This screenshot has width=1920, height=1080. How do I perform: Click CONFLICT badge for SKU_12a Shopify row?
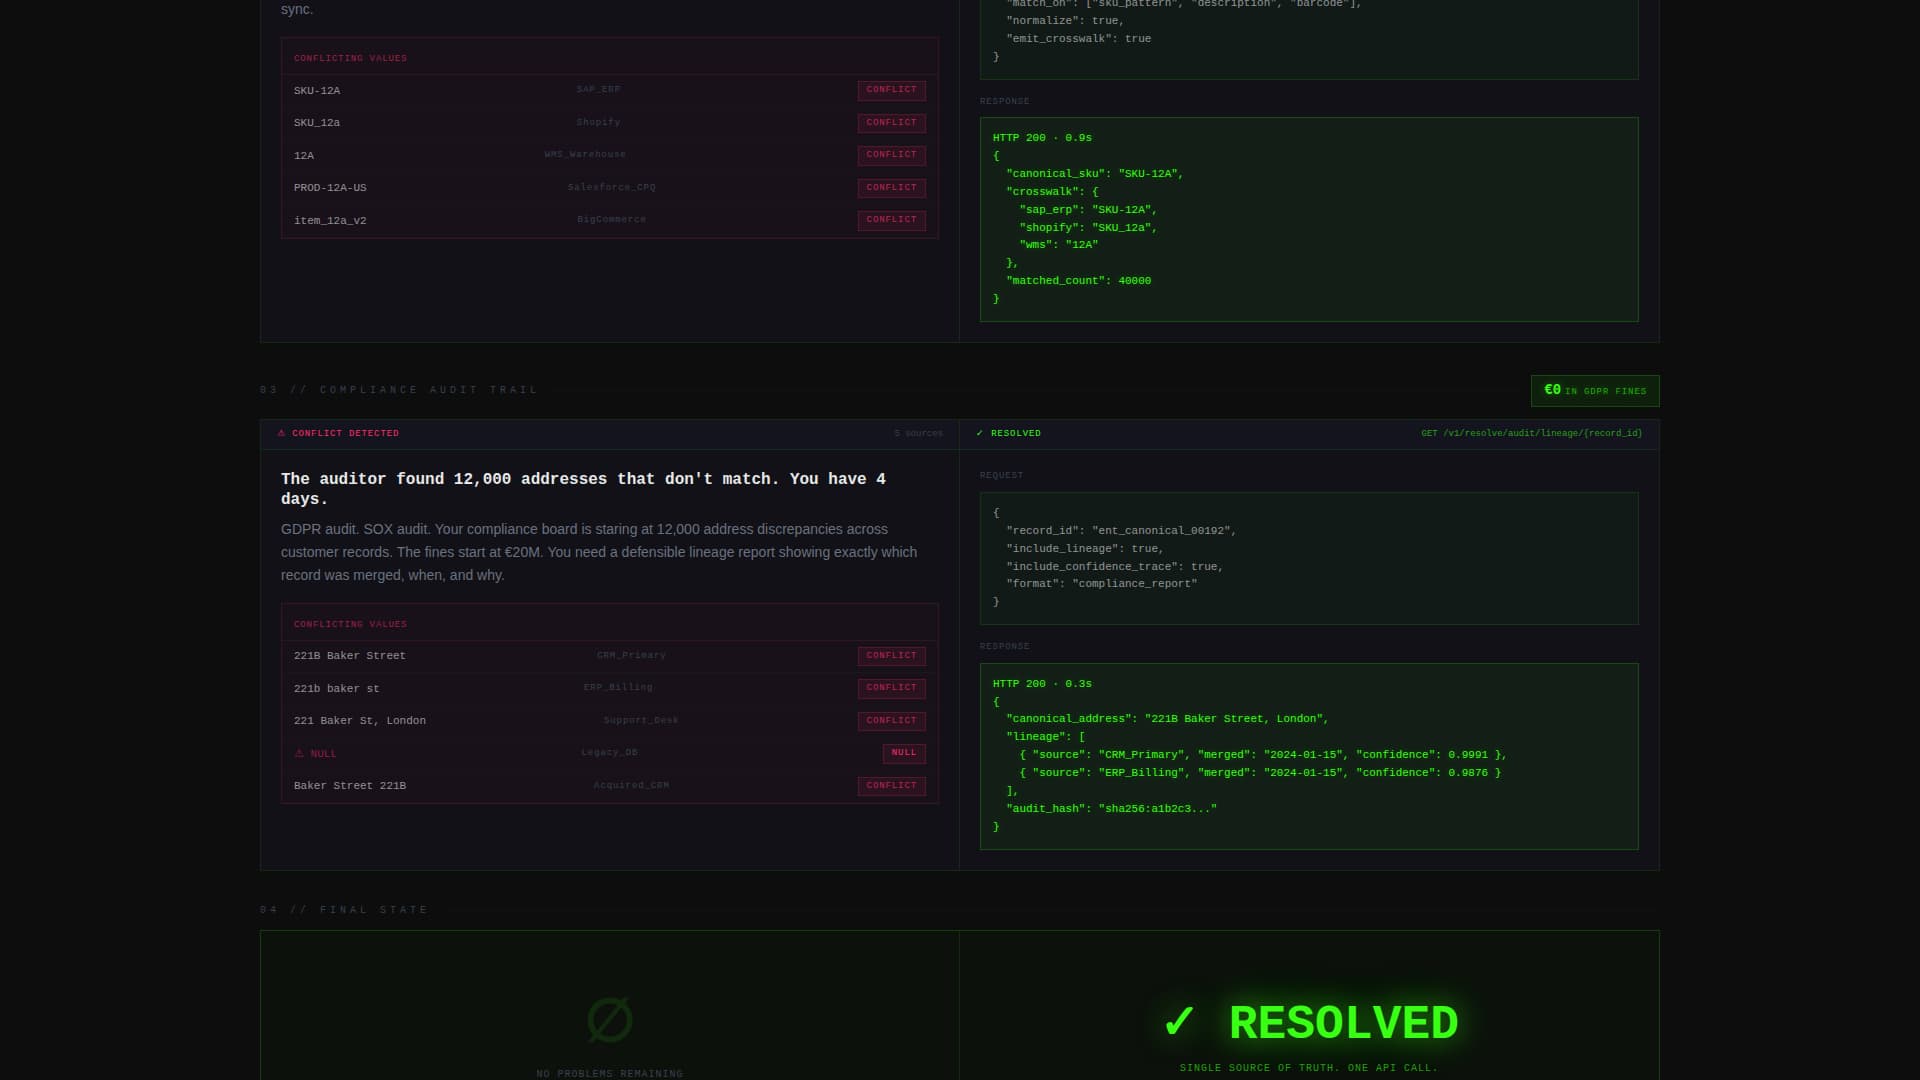click(x=891, y=123)
